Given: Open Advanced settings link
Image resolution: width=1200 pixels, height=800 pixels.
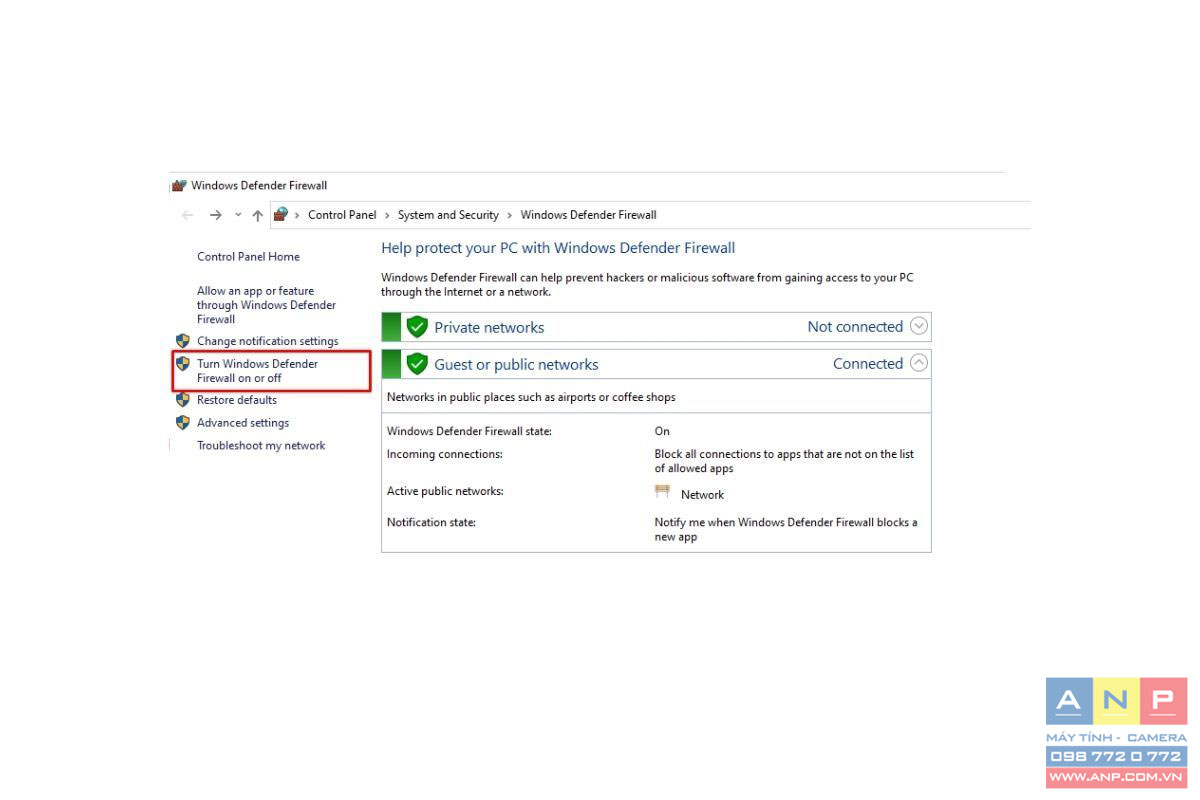Looking at the screenshot, I should [243, 423].
